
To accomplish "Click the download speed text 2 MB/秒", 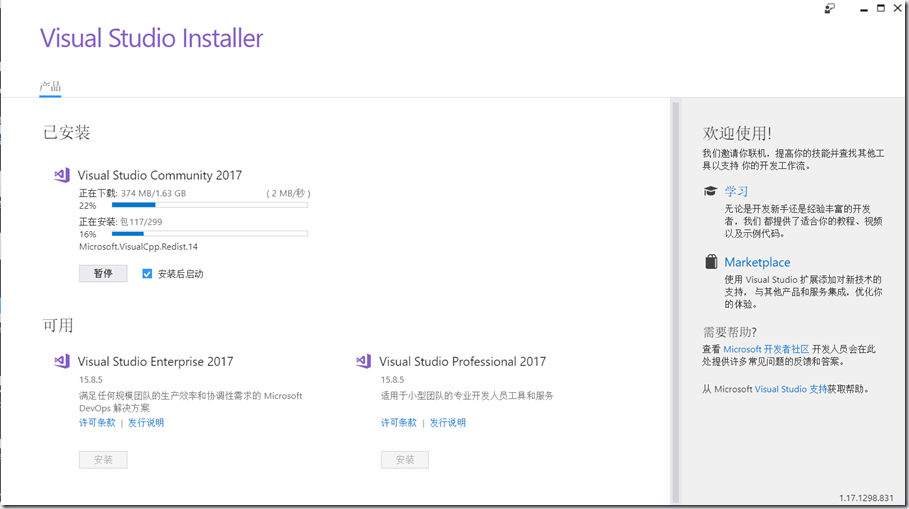I will pyautogui.click(x=288, y=193).
